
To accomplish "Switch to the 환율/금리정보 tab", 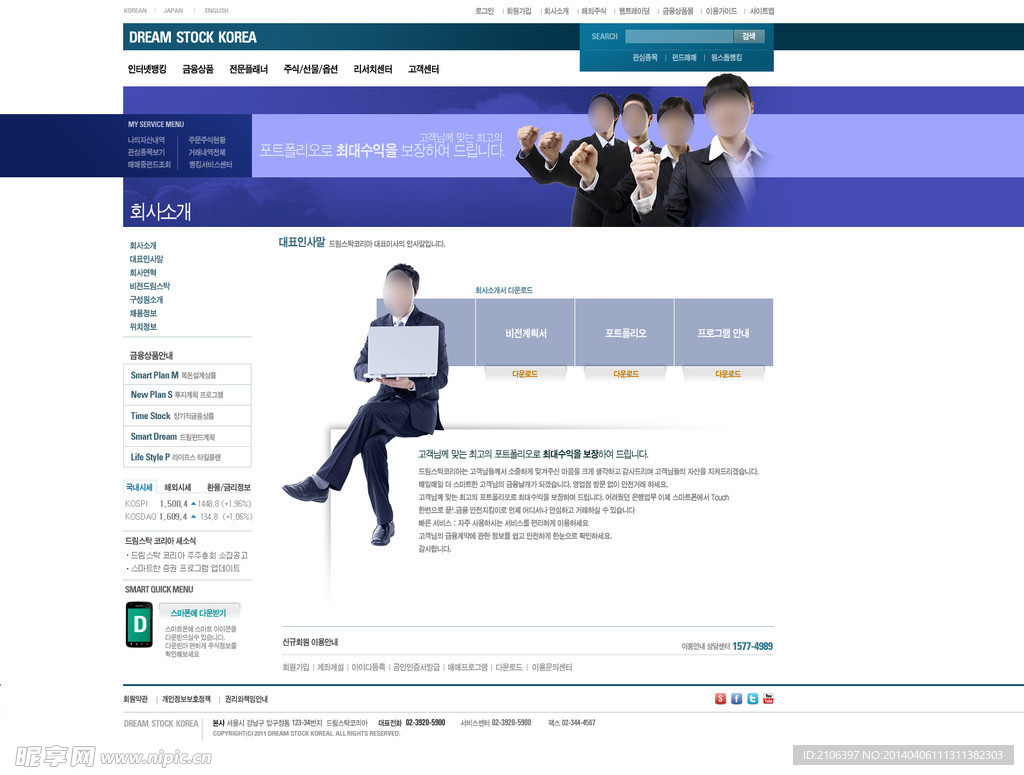I will pyautogui.click(x=229, y=487).
